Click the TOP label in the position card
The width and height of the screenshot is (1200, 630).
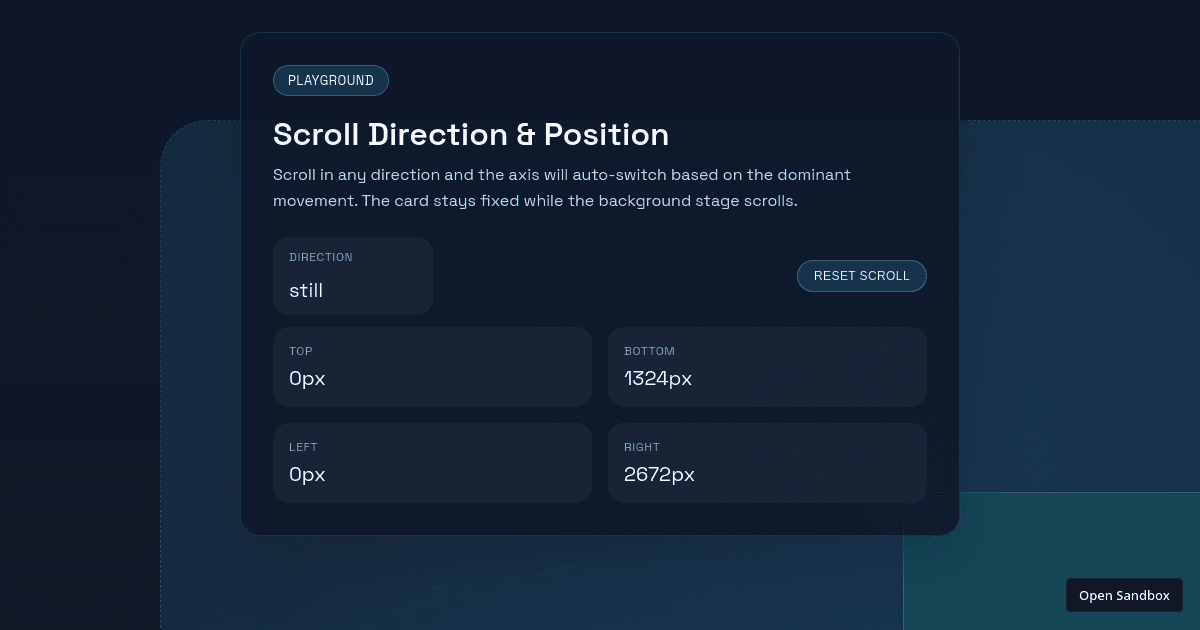click(301, 351)
